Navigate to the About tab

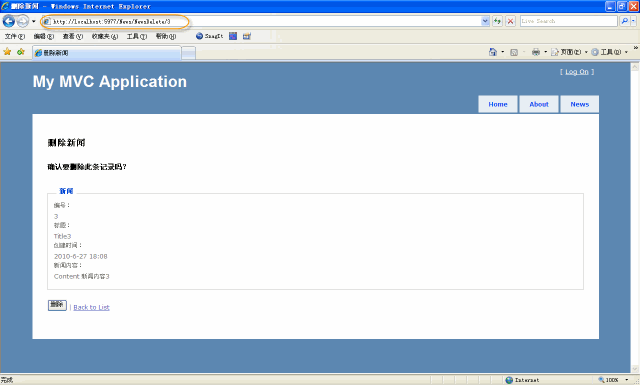click(x=539, y=104)
